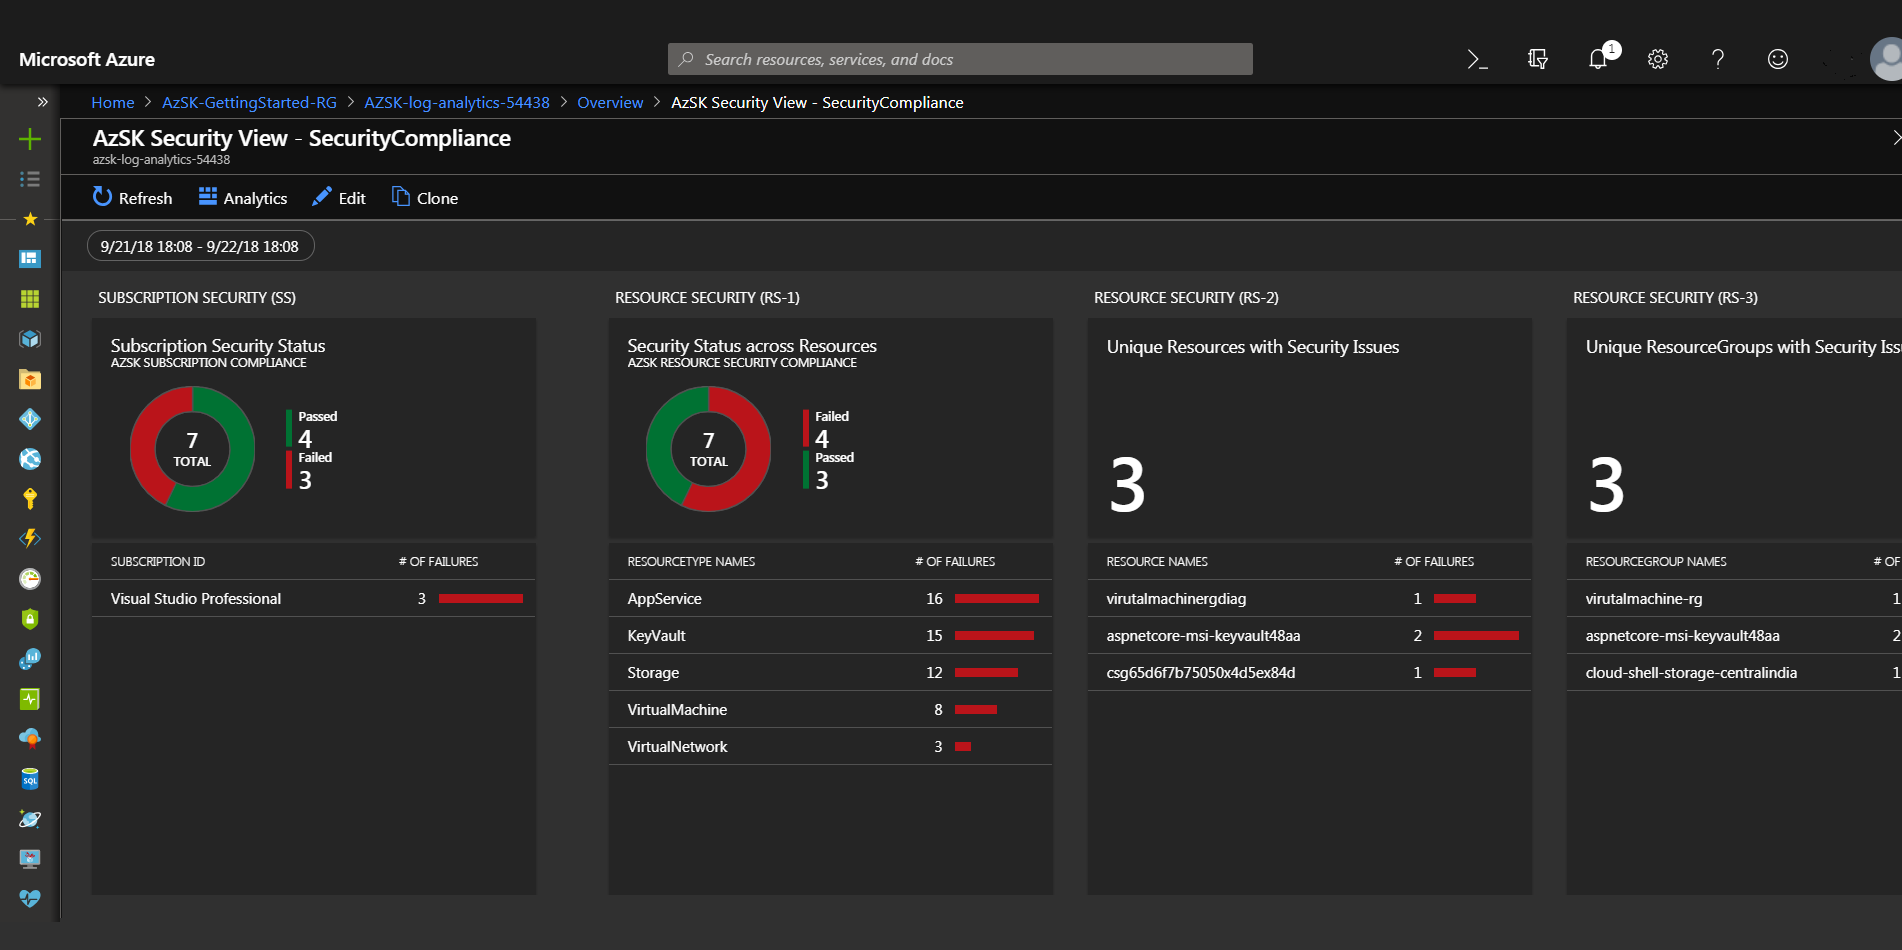Viewport: 1902px width, 950px height.
Task: Open the gauge Monitor icon in sidebar
Action: [30, 579]
